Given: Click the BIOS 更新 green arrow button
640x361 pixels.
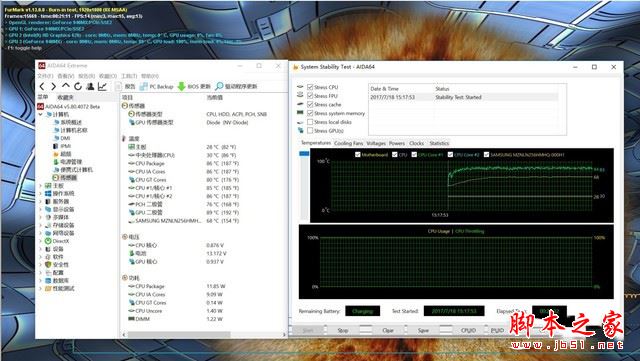Looking at the screenshot, I should [x=194, y=87].
